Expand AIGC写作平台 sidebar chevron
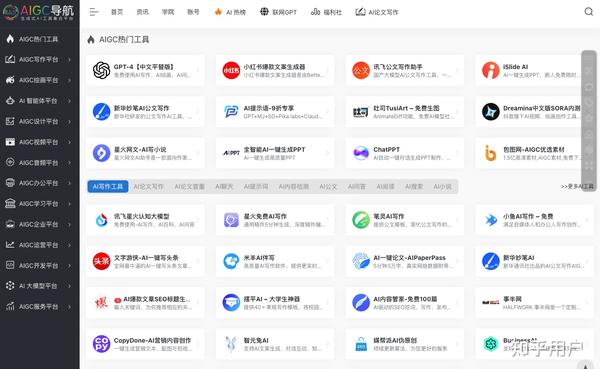Viewport: 600px width, 369px height. click(x=70, y=59)
